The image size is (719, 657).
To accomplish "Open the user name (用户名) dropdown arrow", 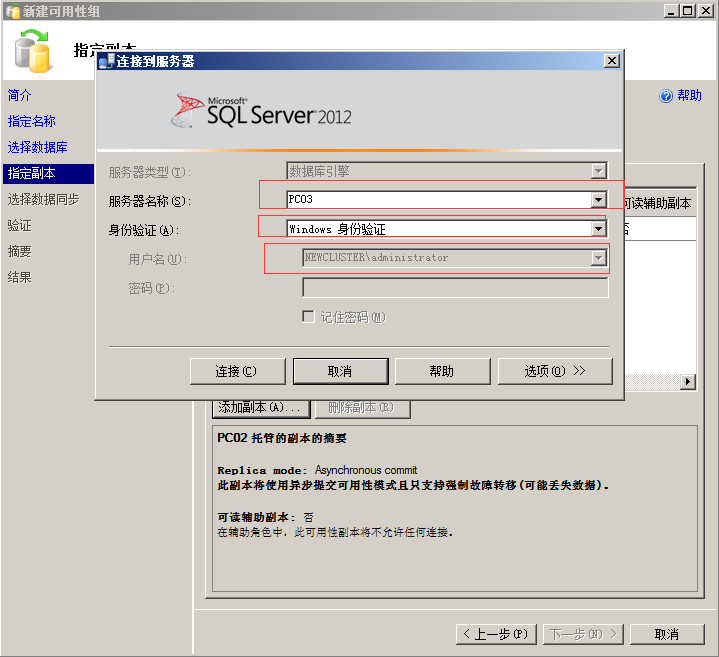I will pos(598,258).
